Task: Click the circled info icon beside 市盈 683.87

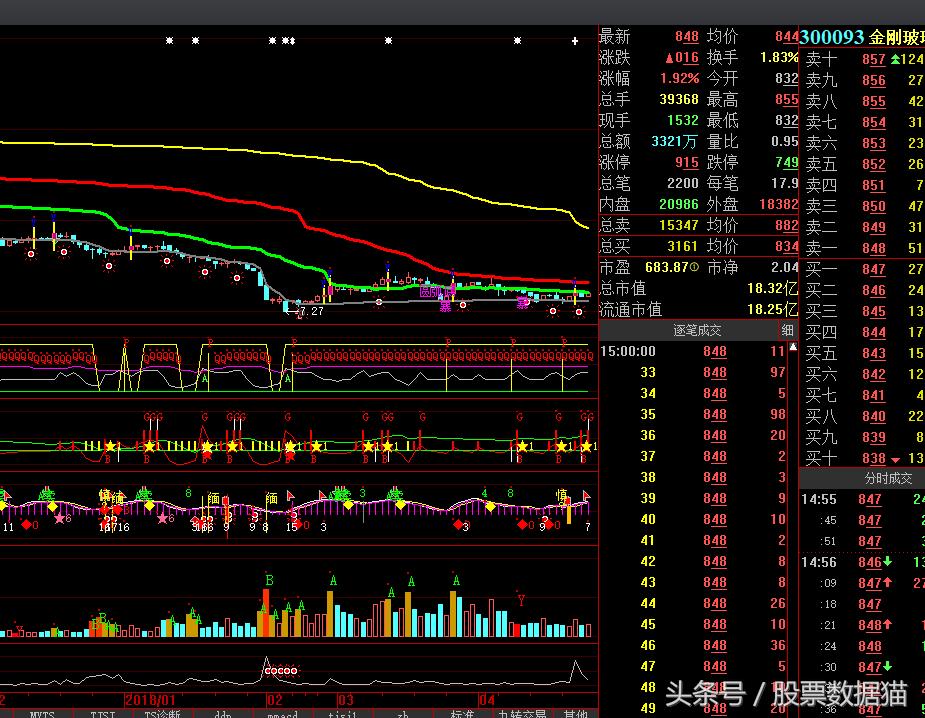Action: pyautogui.click(x=694, y=268)
